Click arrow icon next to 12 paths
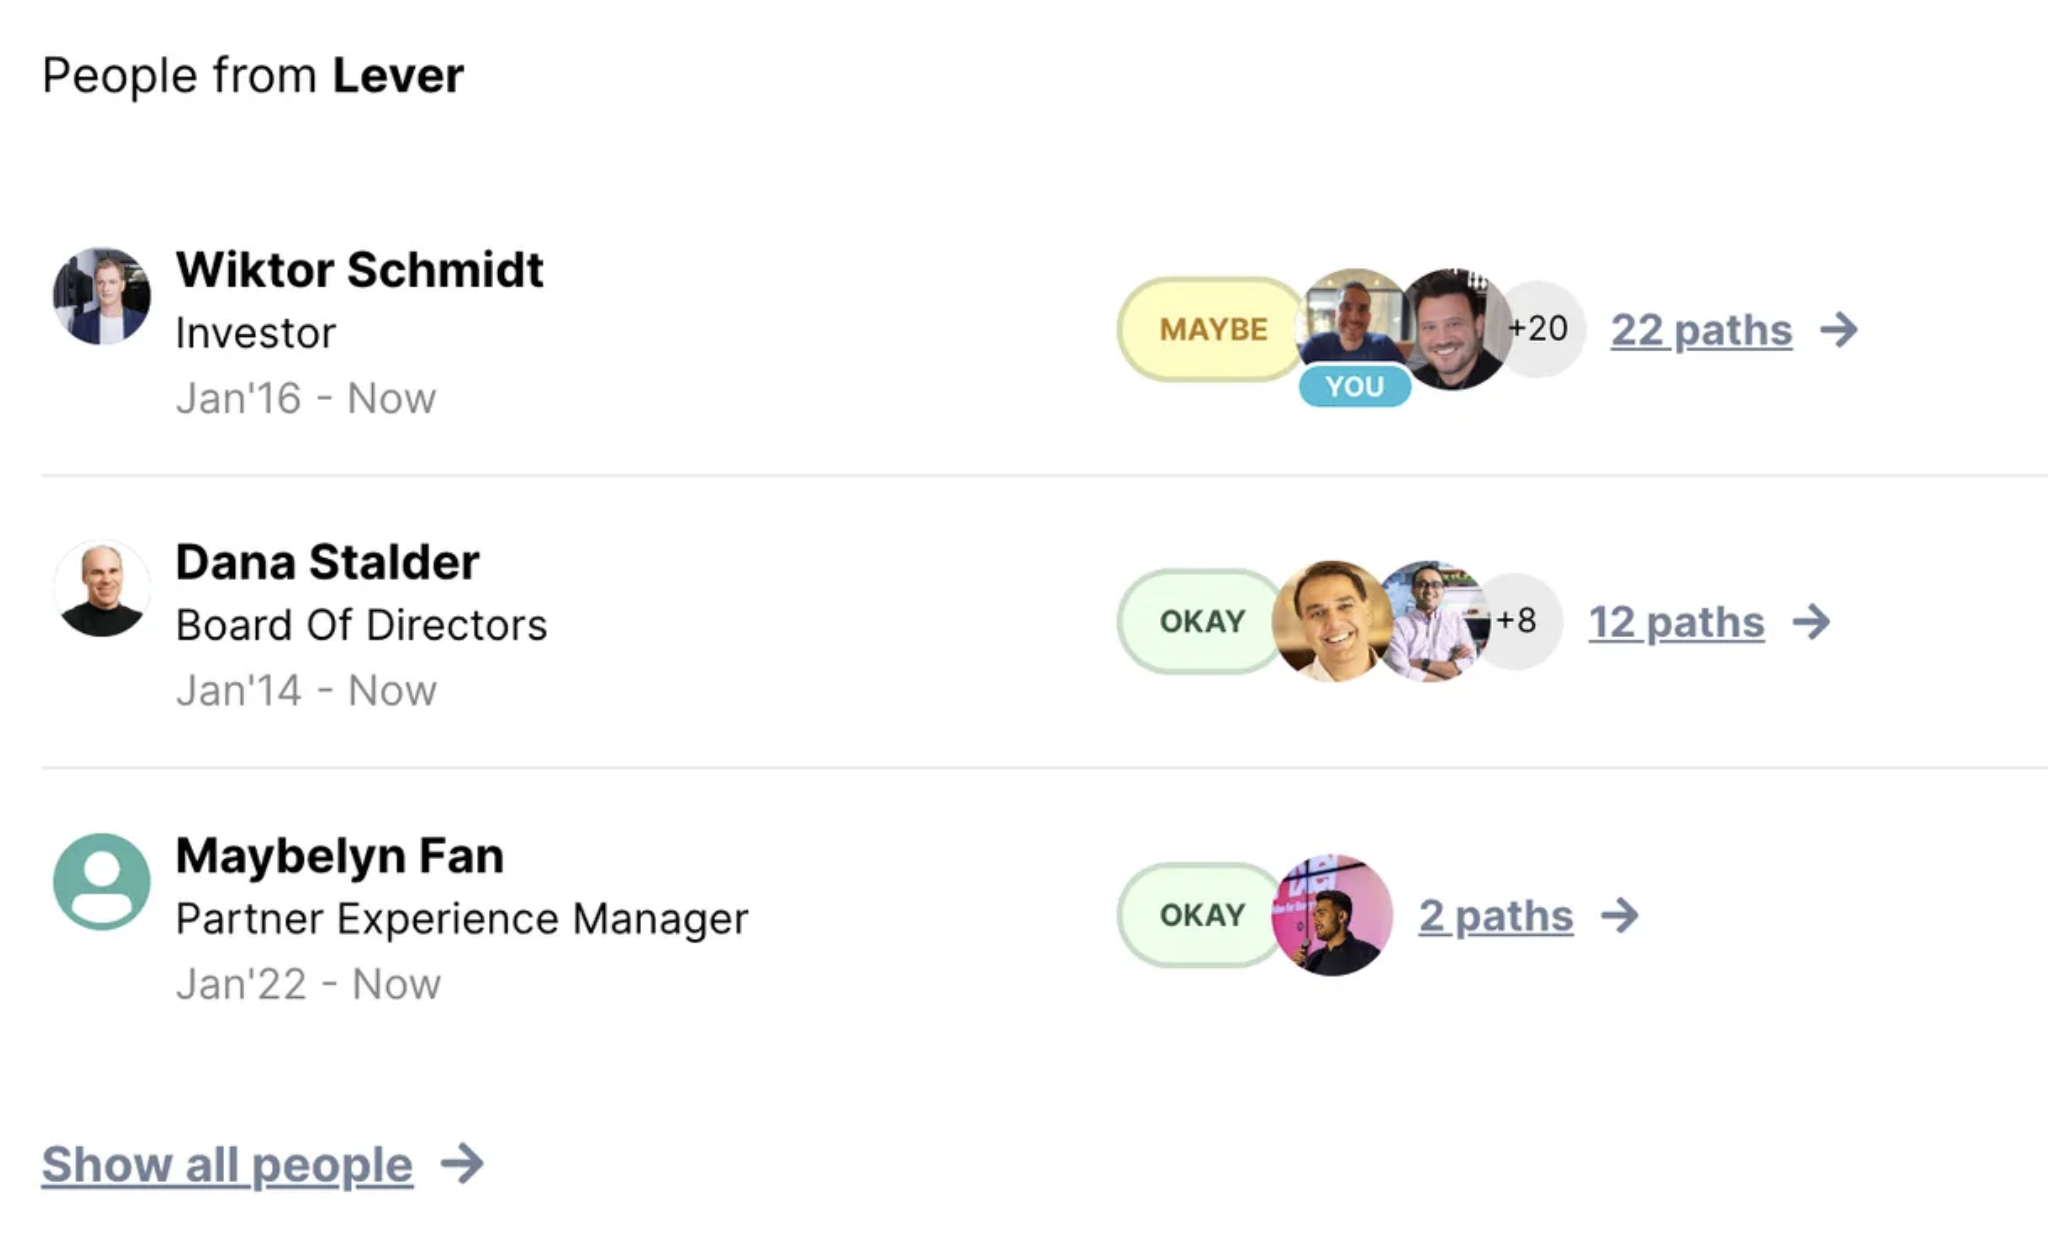2048x1240 pixels. pos(1811,622)
